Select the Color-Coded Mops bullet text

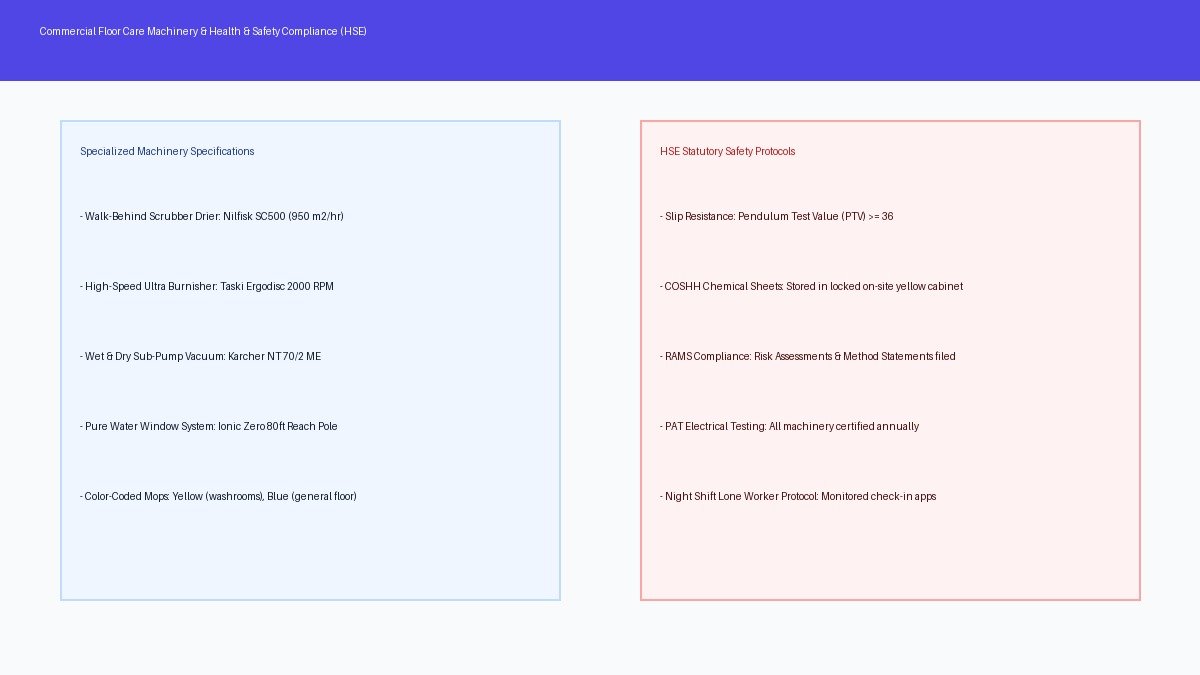coord(218,496)
